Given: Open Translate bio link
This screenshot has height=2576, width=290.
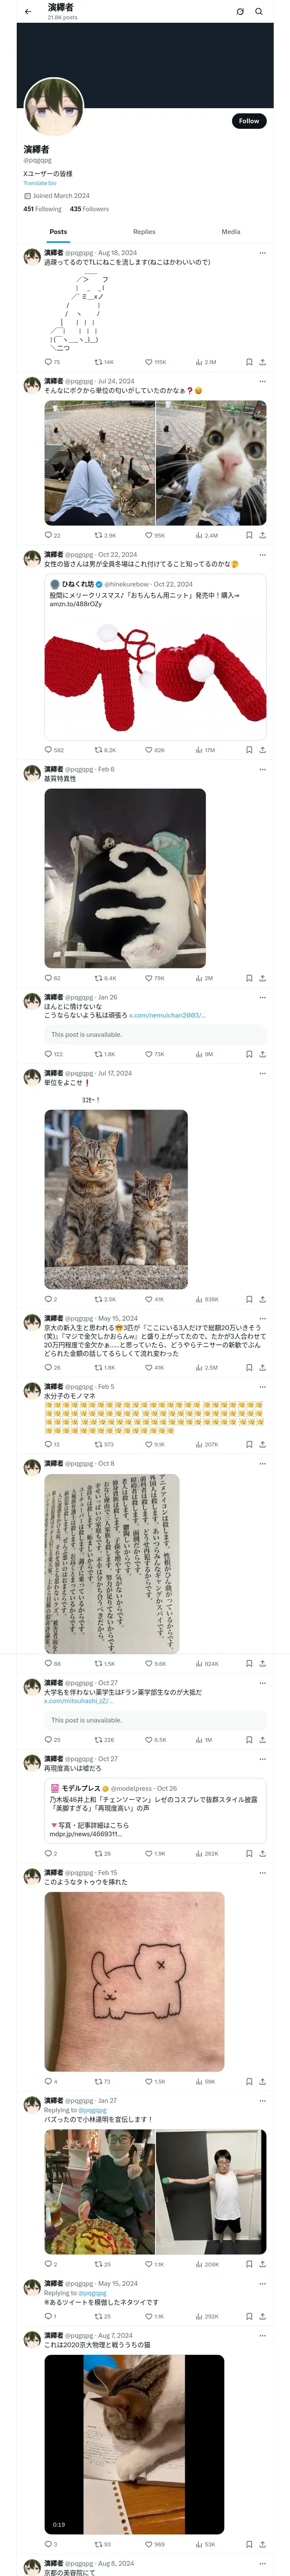Looking at the screenshot, I should 40,183.
